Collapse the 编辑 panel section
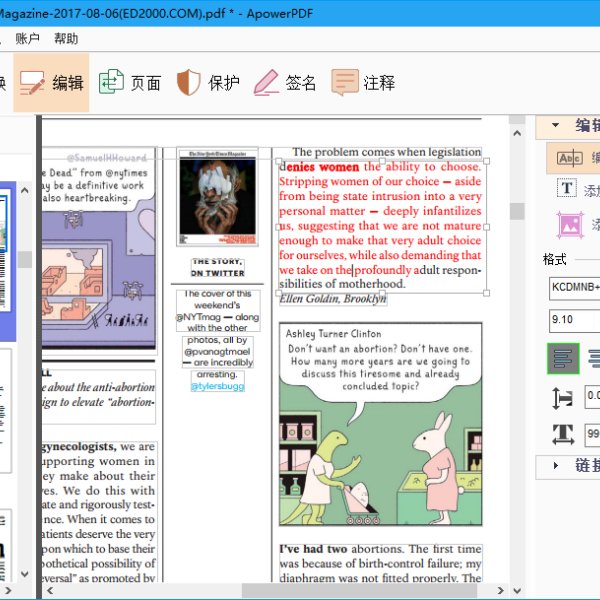The width and height of the screenshot is (600, 600). [x=556, y=125]
